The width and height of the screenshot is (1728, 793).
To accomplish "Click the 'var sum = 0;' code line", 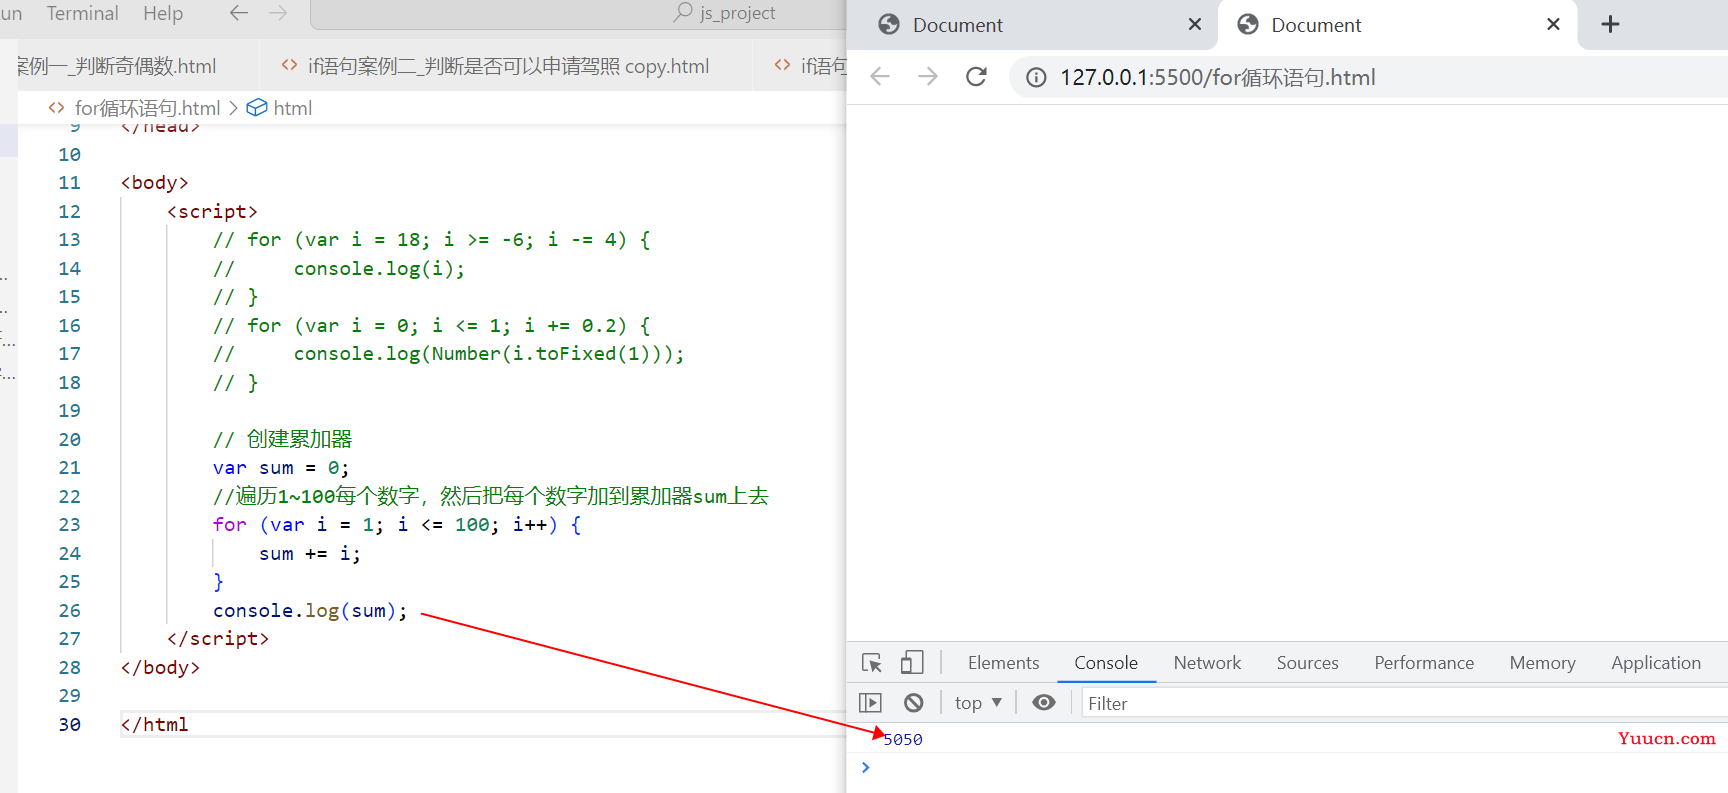I will pos(281,468).
